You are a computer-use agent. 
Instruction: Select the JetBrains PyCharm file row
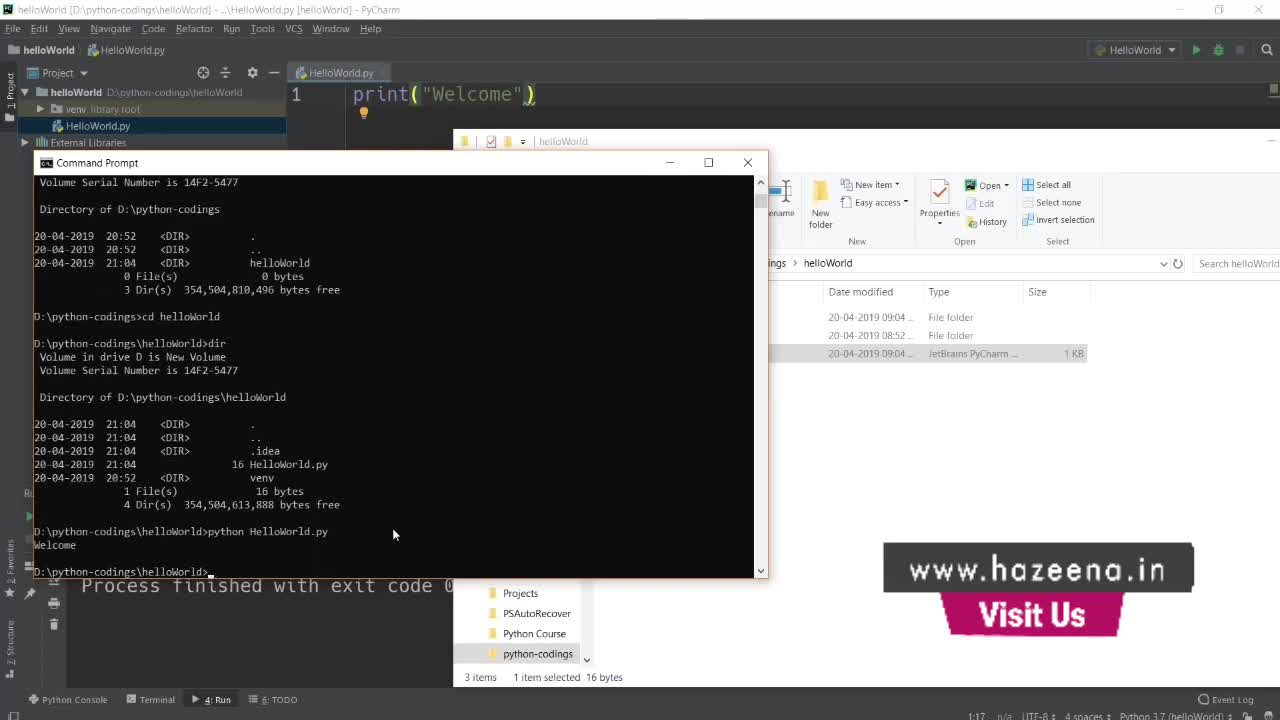[x=927, y=354]
